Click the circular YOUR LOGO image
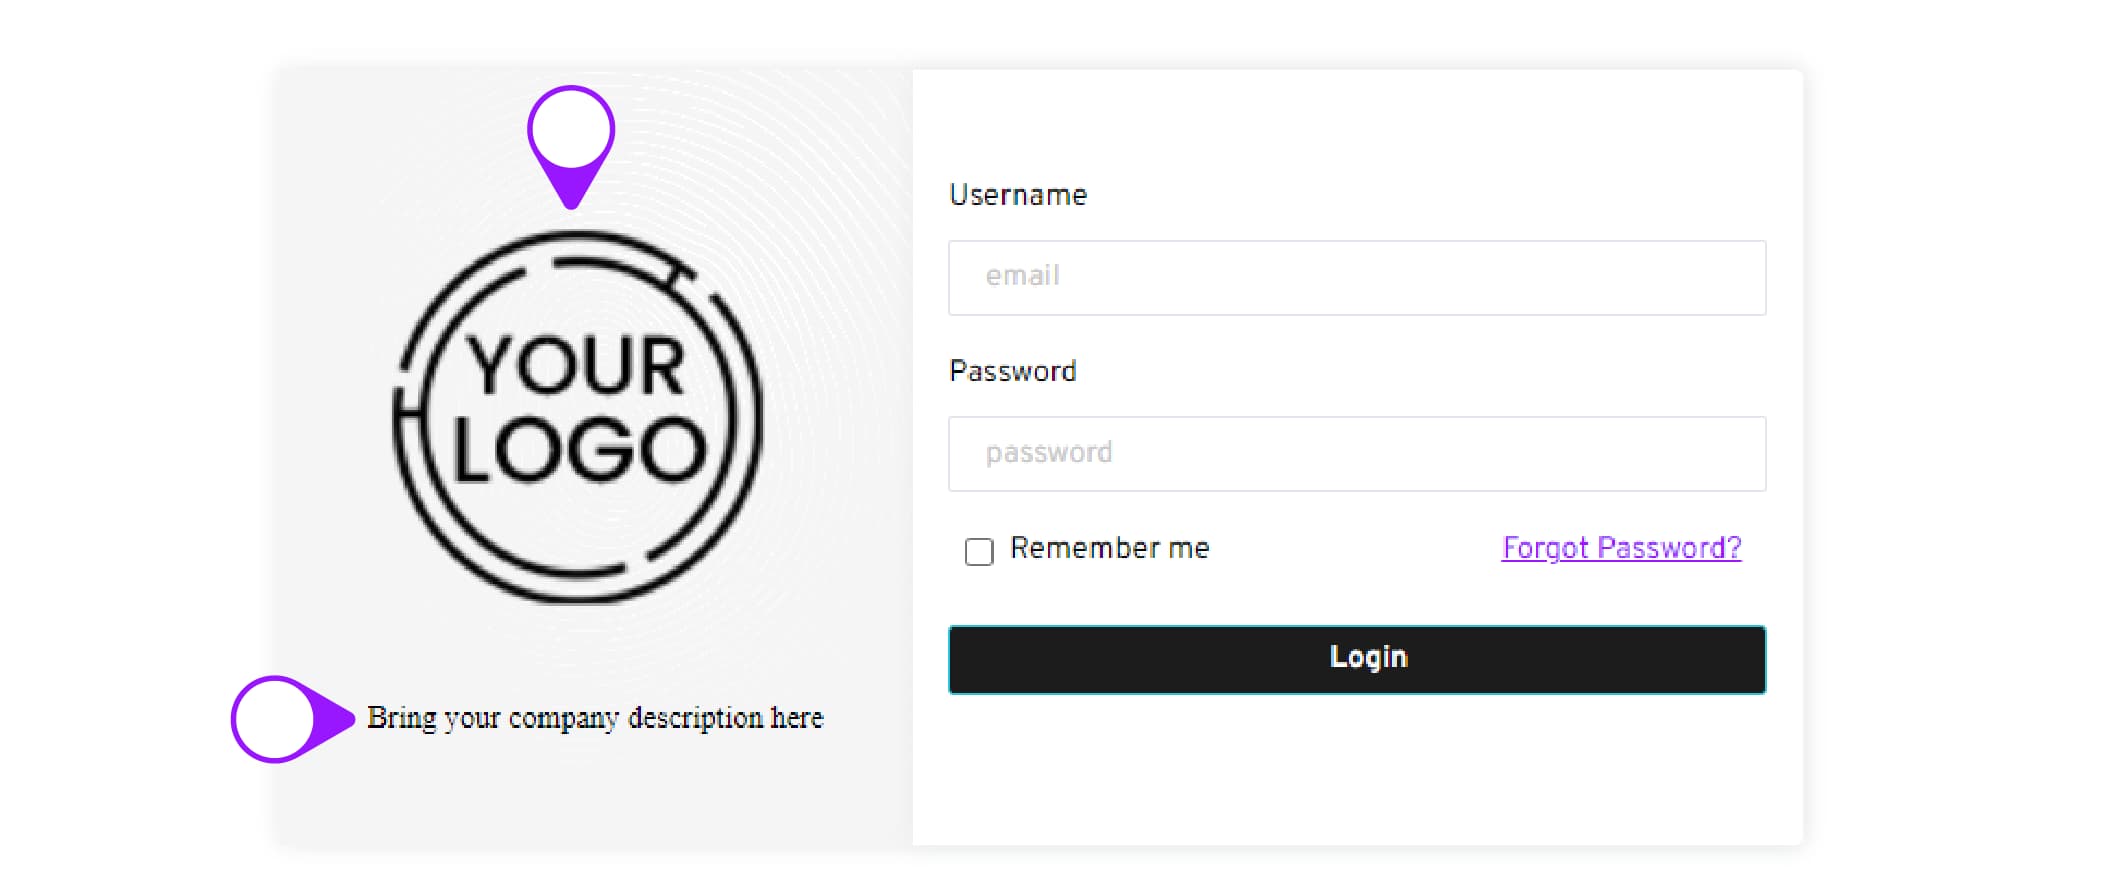The height and width of the screenshot is (895, 2102). pos(578,417)
